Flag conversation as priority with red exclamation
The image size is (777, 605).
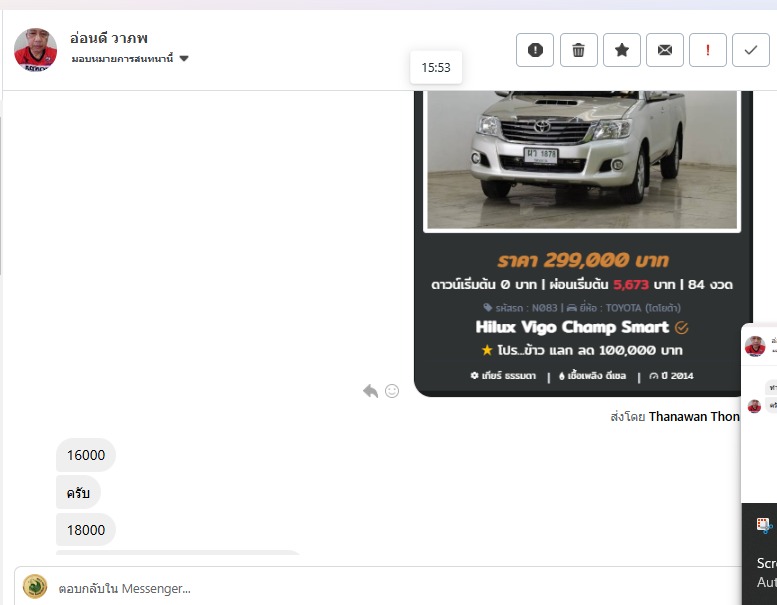(708, 50)
